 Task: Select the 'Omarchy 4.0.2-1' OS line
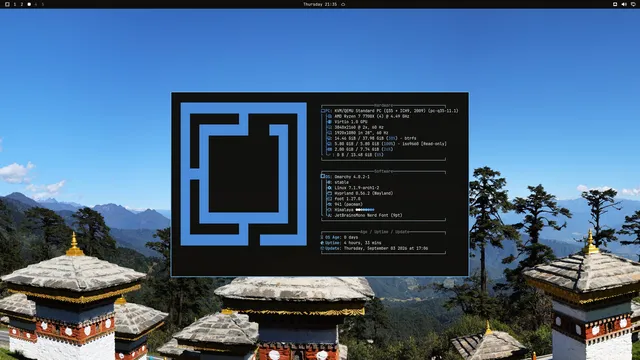(352, 177)
